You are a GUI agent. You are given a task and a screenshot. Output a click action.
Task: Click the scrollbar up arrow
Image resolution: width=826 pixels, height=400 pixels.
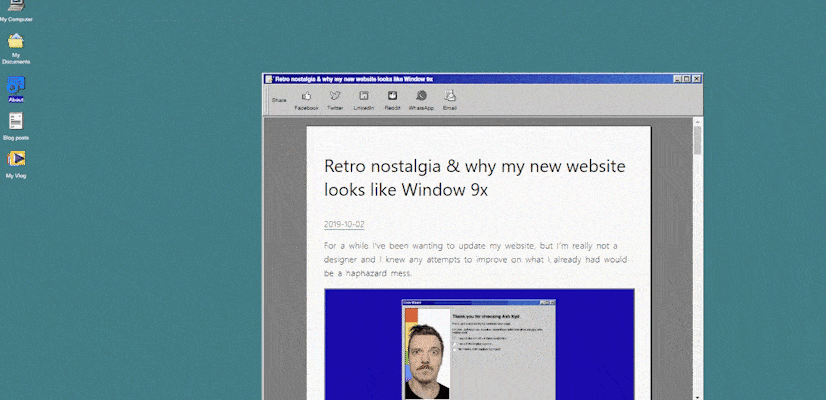coord(697,121)
